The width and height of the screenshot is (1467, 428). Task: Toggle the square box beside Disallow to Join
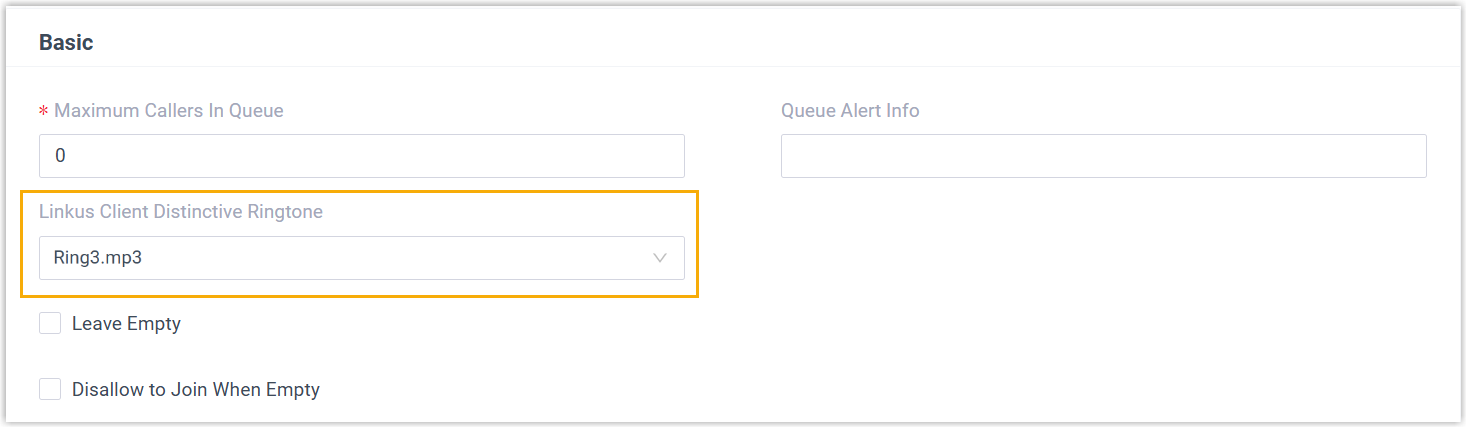pyautogui.click(x=50, y=389)
